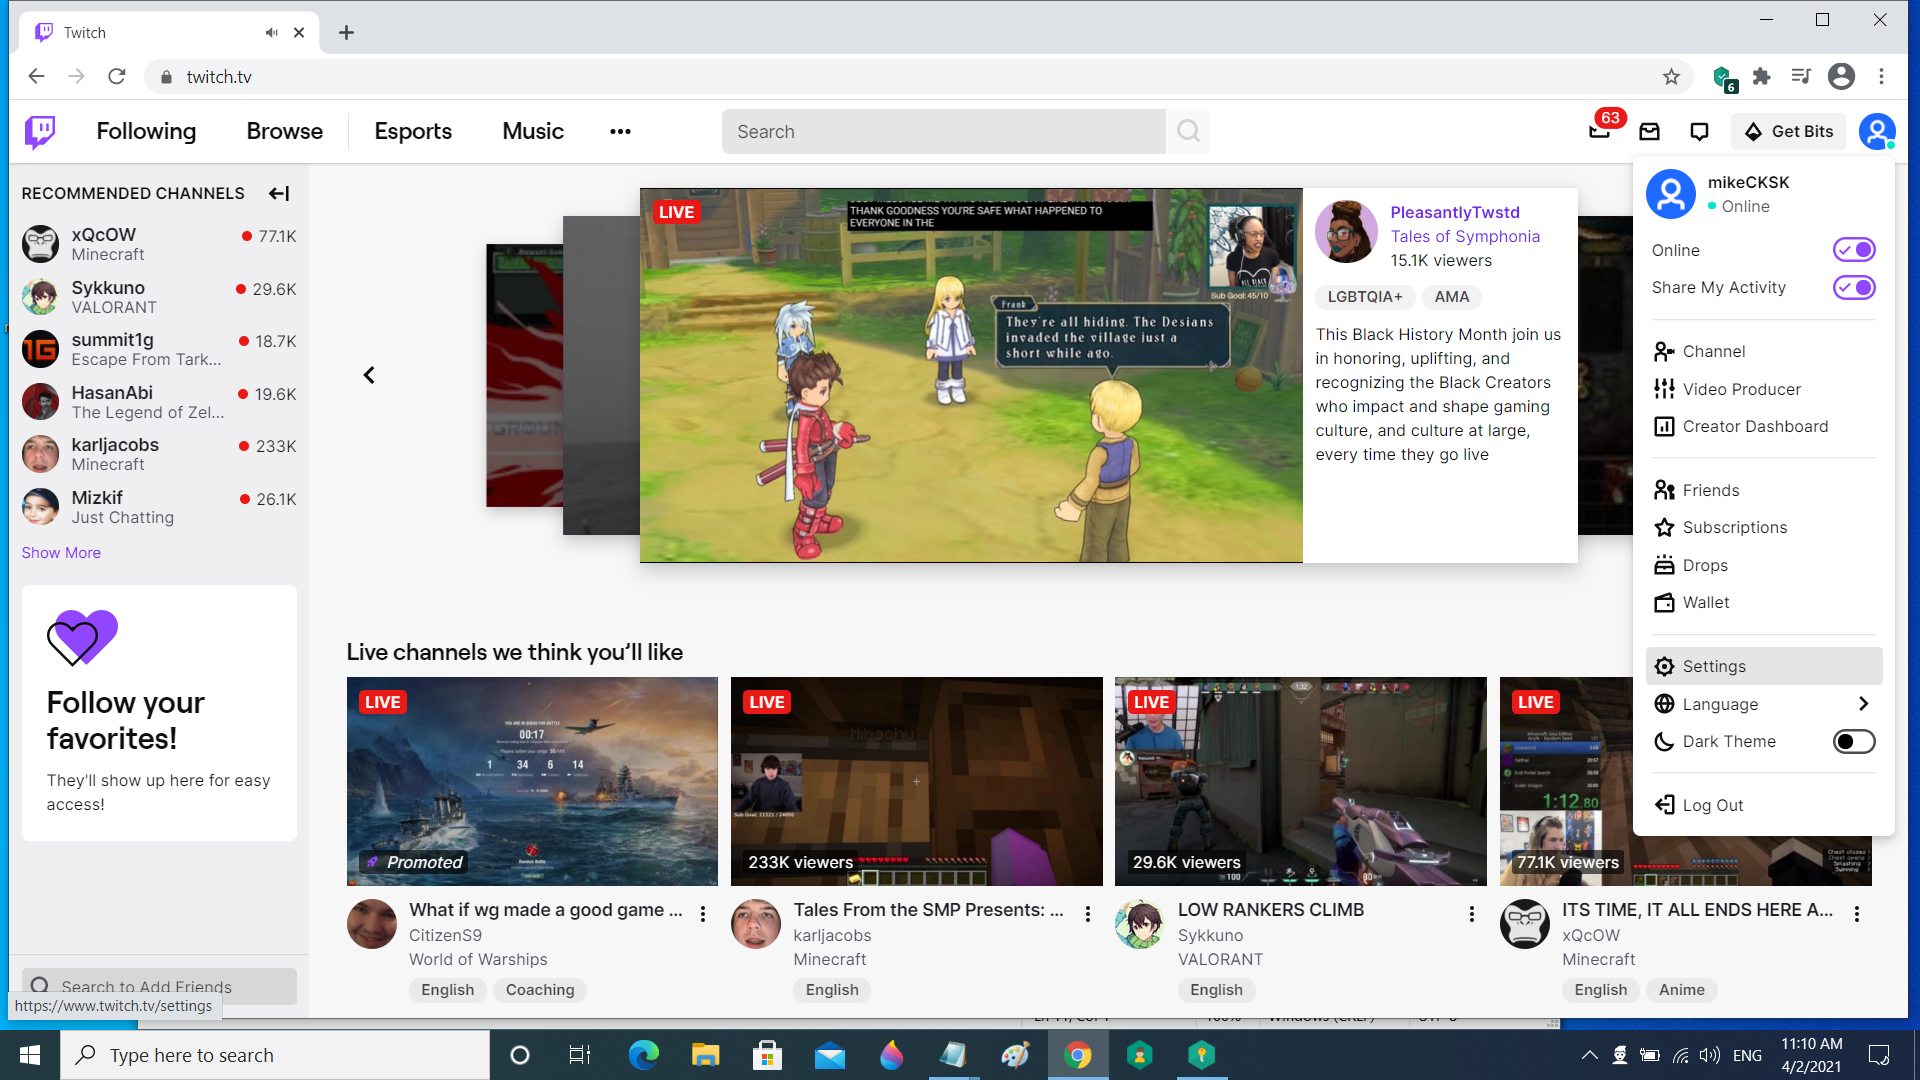This screenshot has width=1920, height=1080.
Task: Open the three-dots more navigation menu
Action: click(620, 131)
